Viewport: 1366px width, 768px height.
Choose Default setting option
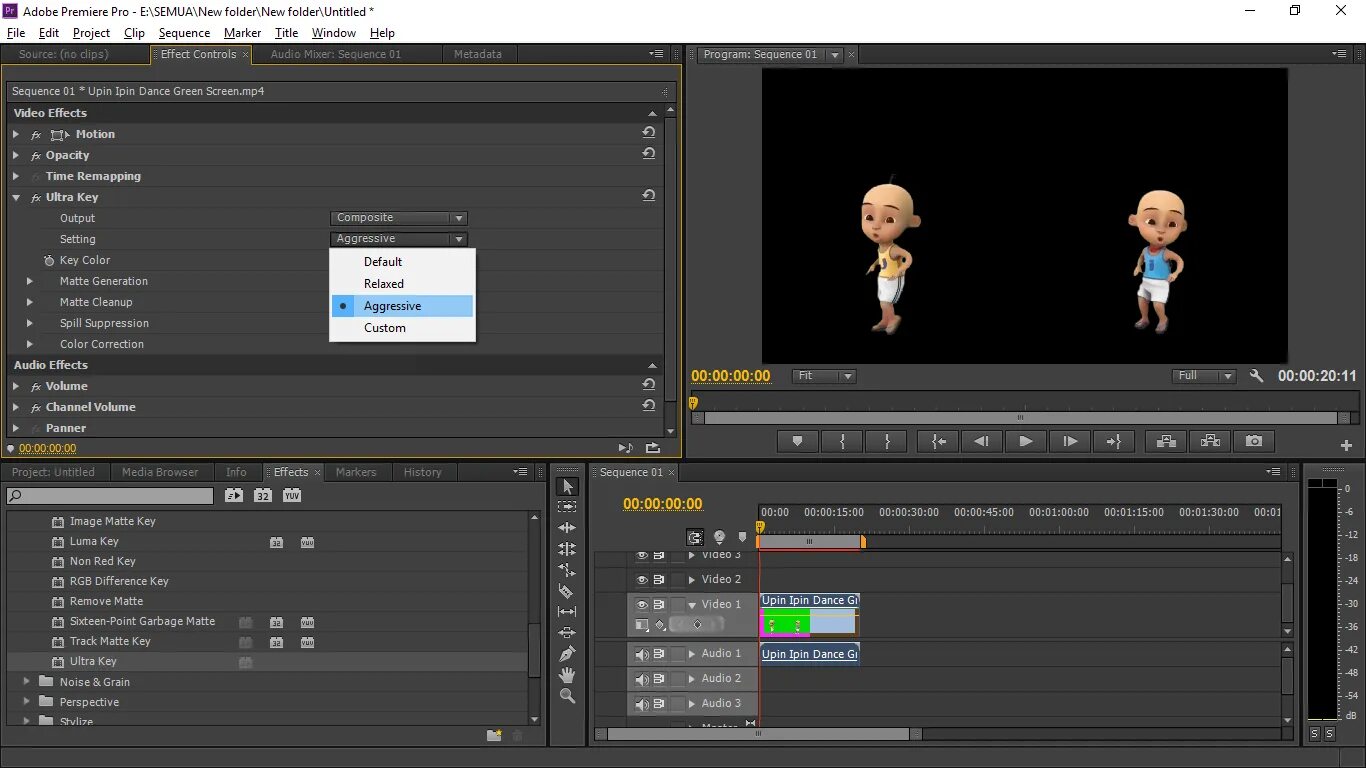[402, 261]
